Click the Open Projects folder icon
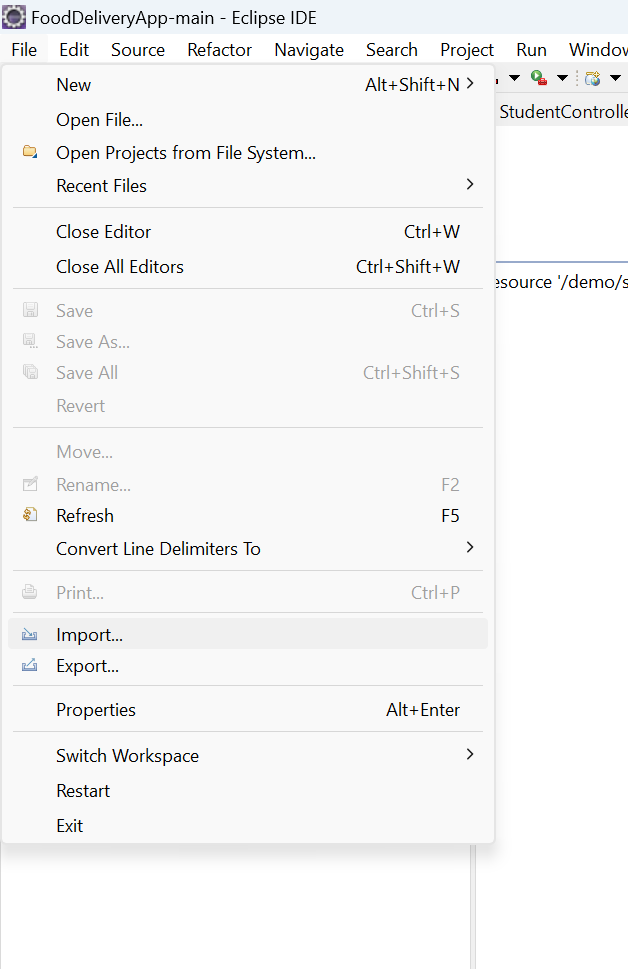628x969 pixels. [x=30, y=152]
